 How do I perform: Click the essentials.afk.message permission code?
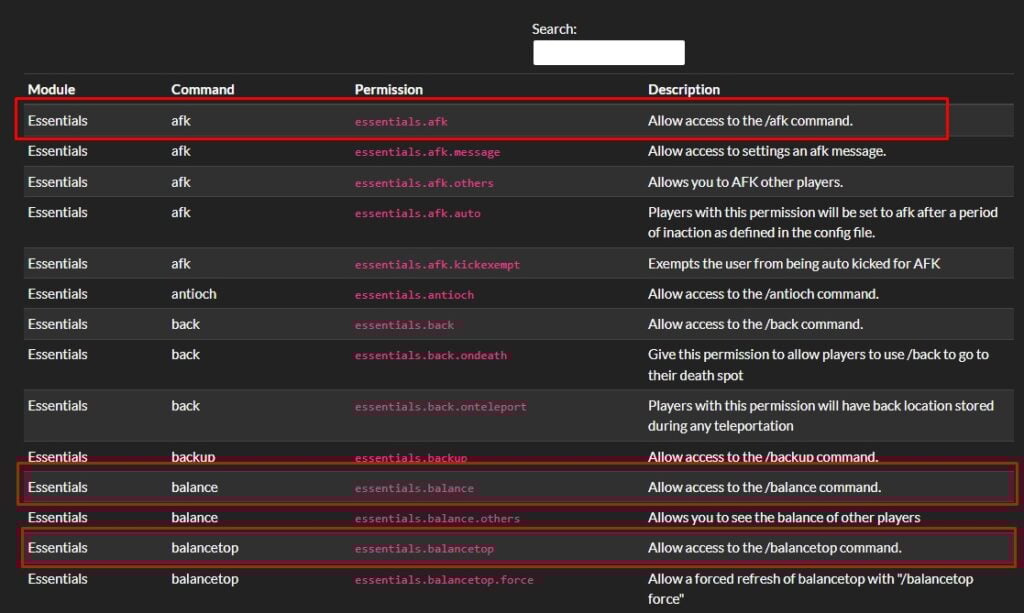(427, 152)
